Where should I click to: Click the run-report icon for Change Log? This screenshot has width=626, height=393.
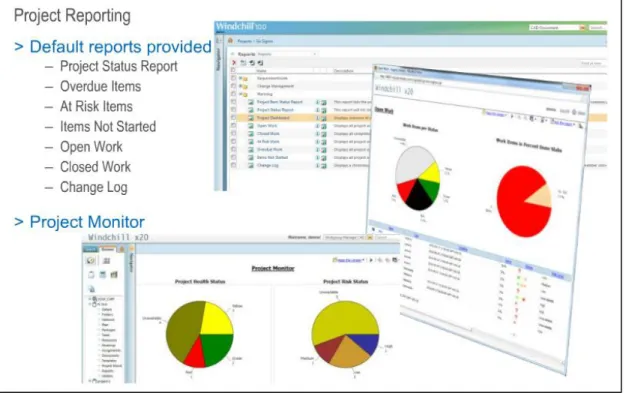pyautogui.click(x=323, y=165)
